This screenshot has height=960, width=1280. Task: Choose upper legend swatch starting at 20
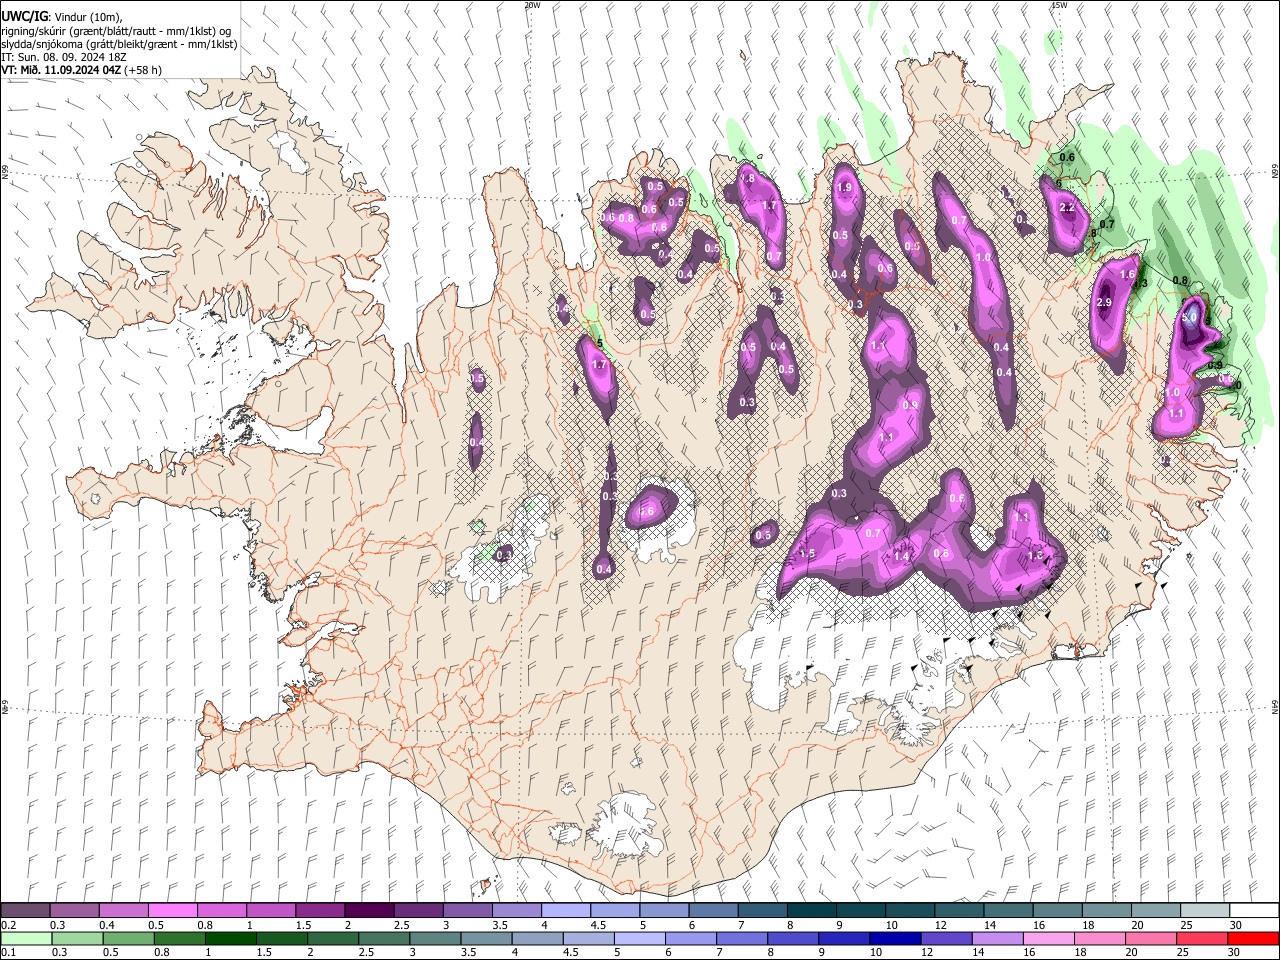coord(1155,911)
